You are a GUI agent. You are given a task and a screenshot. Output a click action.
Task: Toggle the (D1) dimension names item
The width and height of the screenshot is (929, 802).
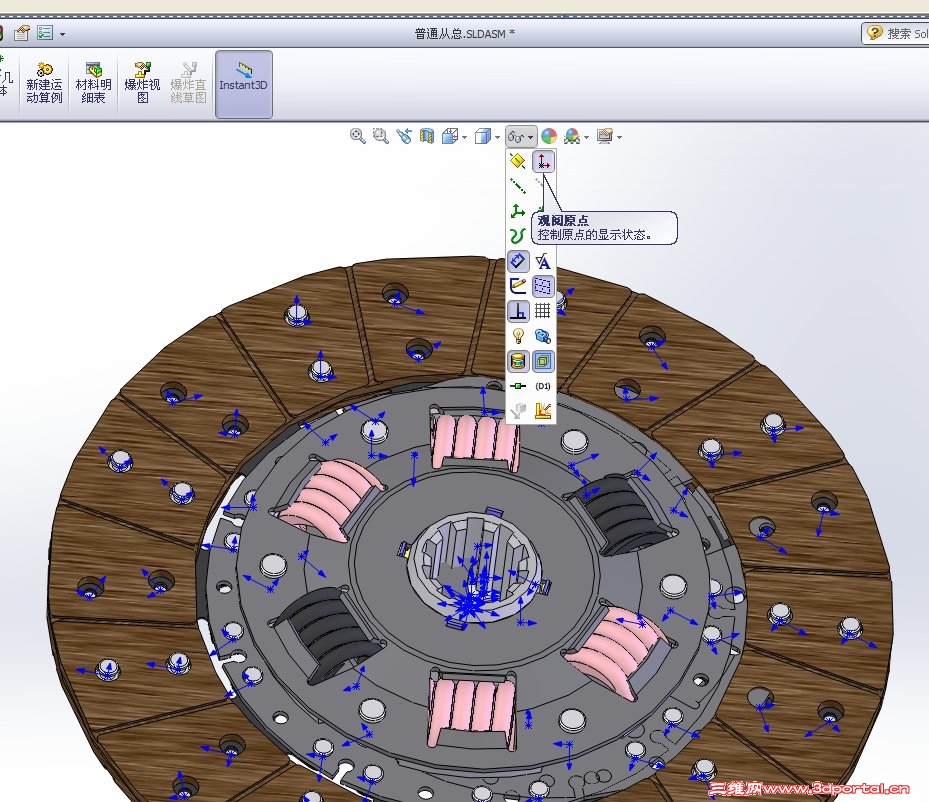[543, 386]
